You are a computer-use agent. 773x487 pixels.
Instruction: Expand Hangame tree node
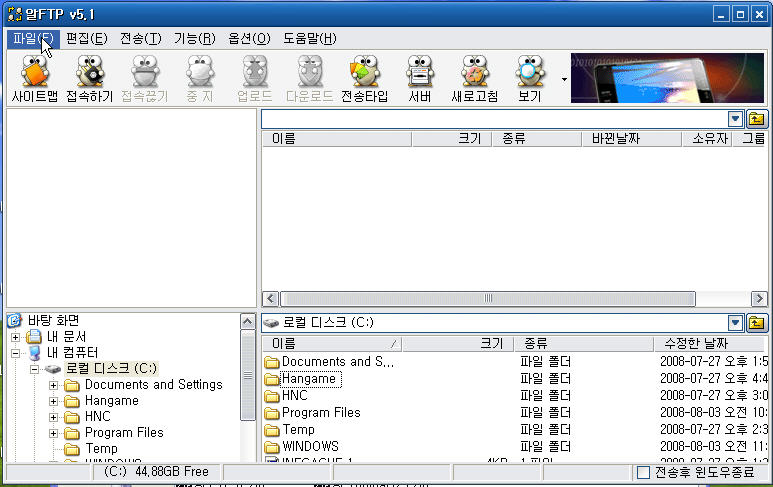tap(53, 401)
